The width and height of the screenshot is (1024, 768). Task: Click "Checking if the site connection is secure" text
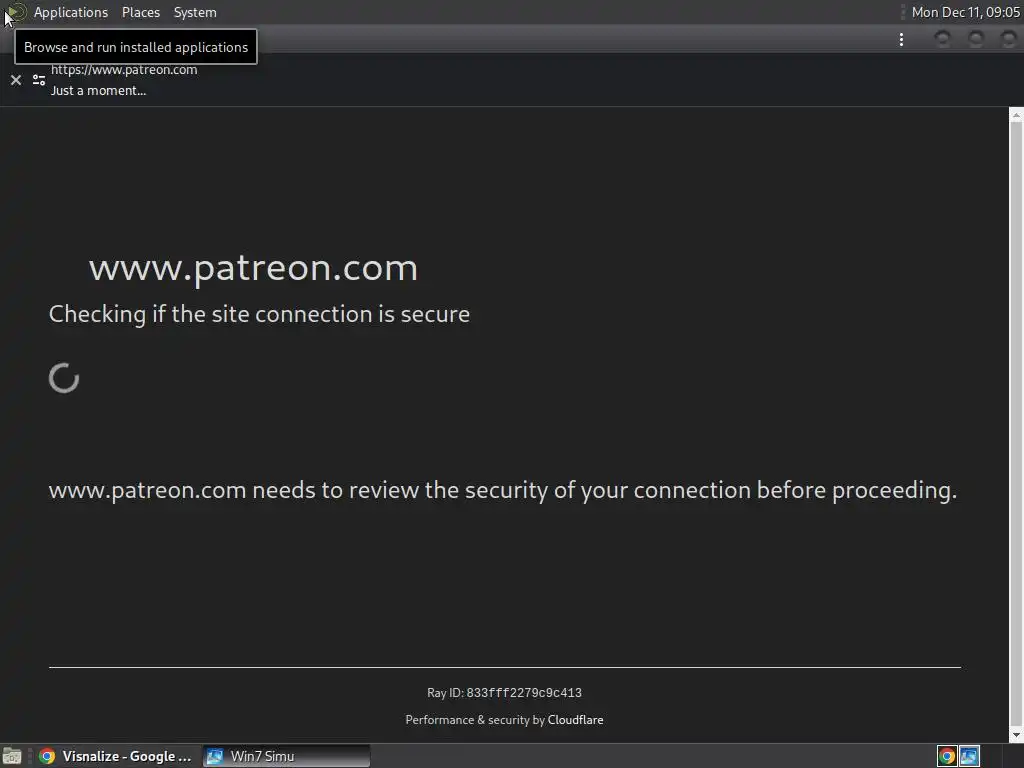259,314
